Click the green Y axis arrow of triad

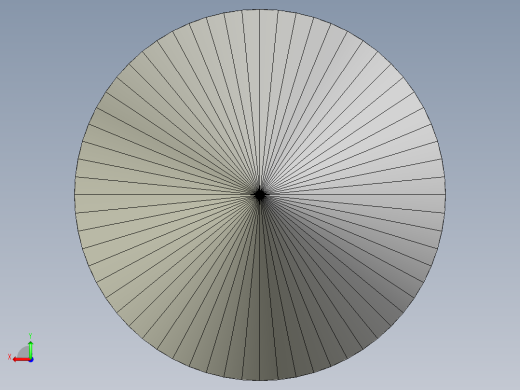tap(31, 349)
